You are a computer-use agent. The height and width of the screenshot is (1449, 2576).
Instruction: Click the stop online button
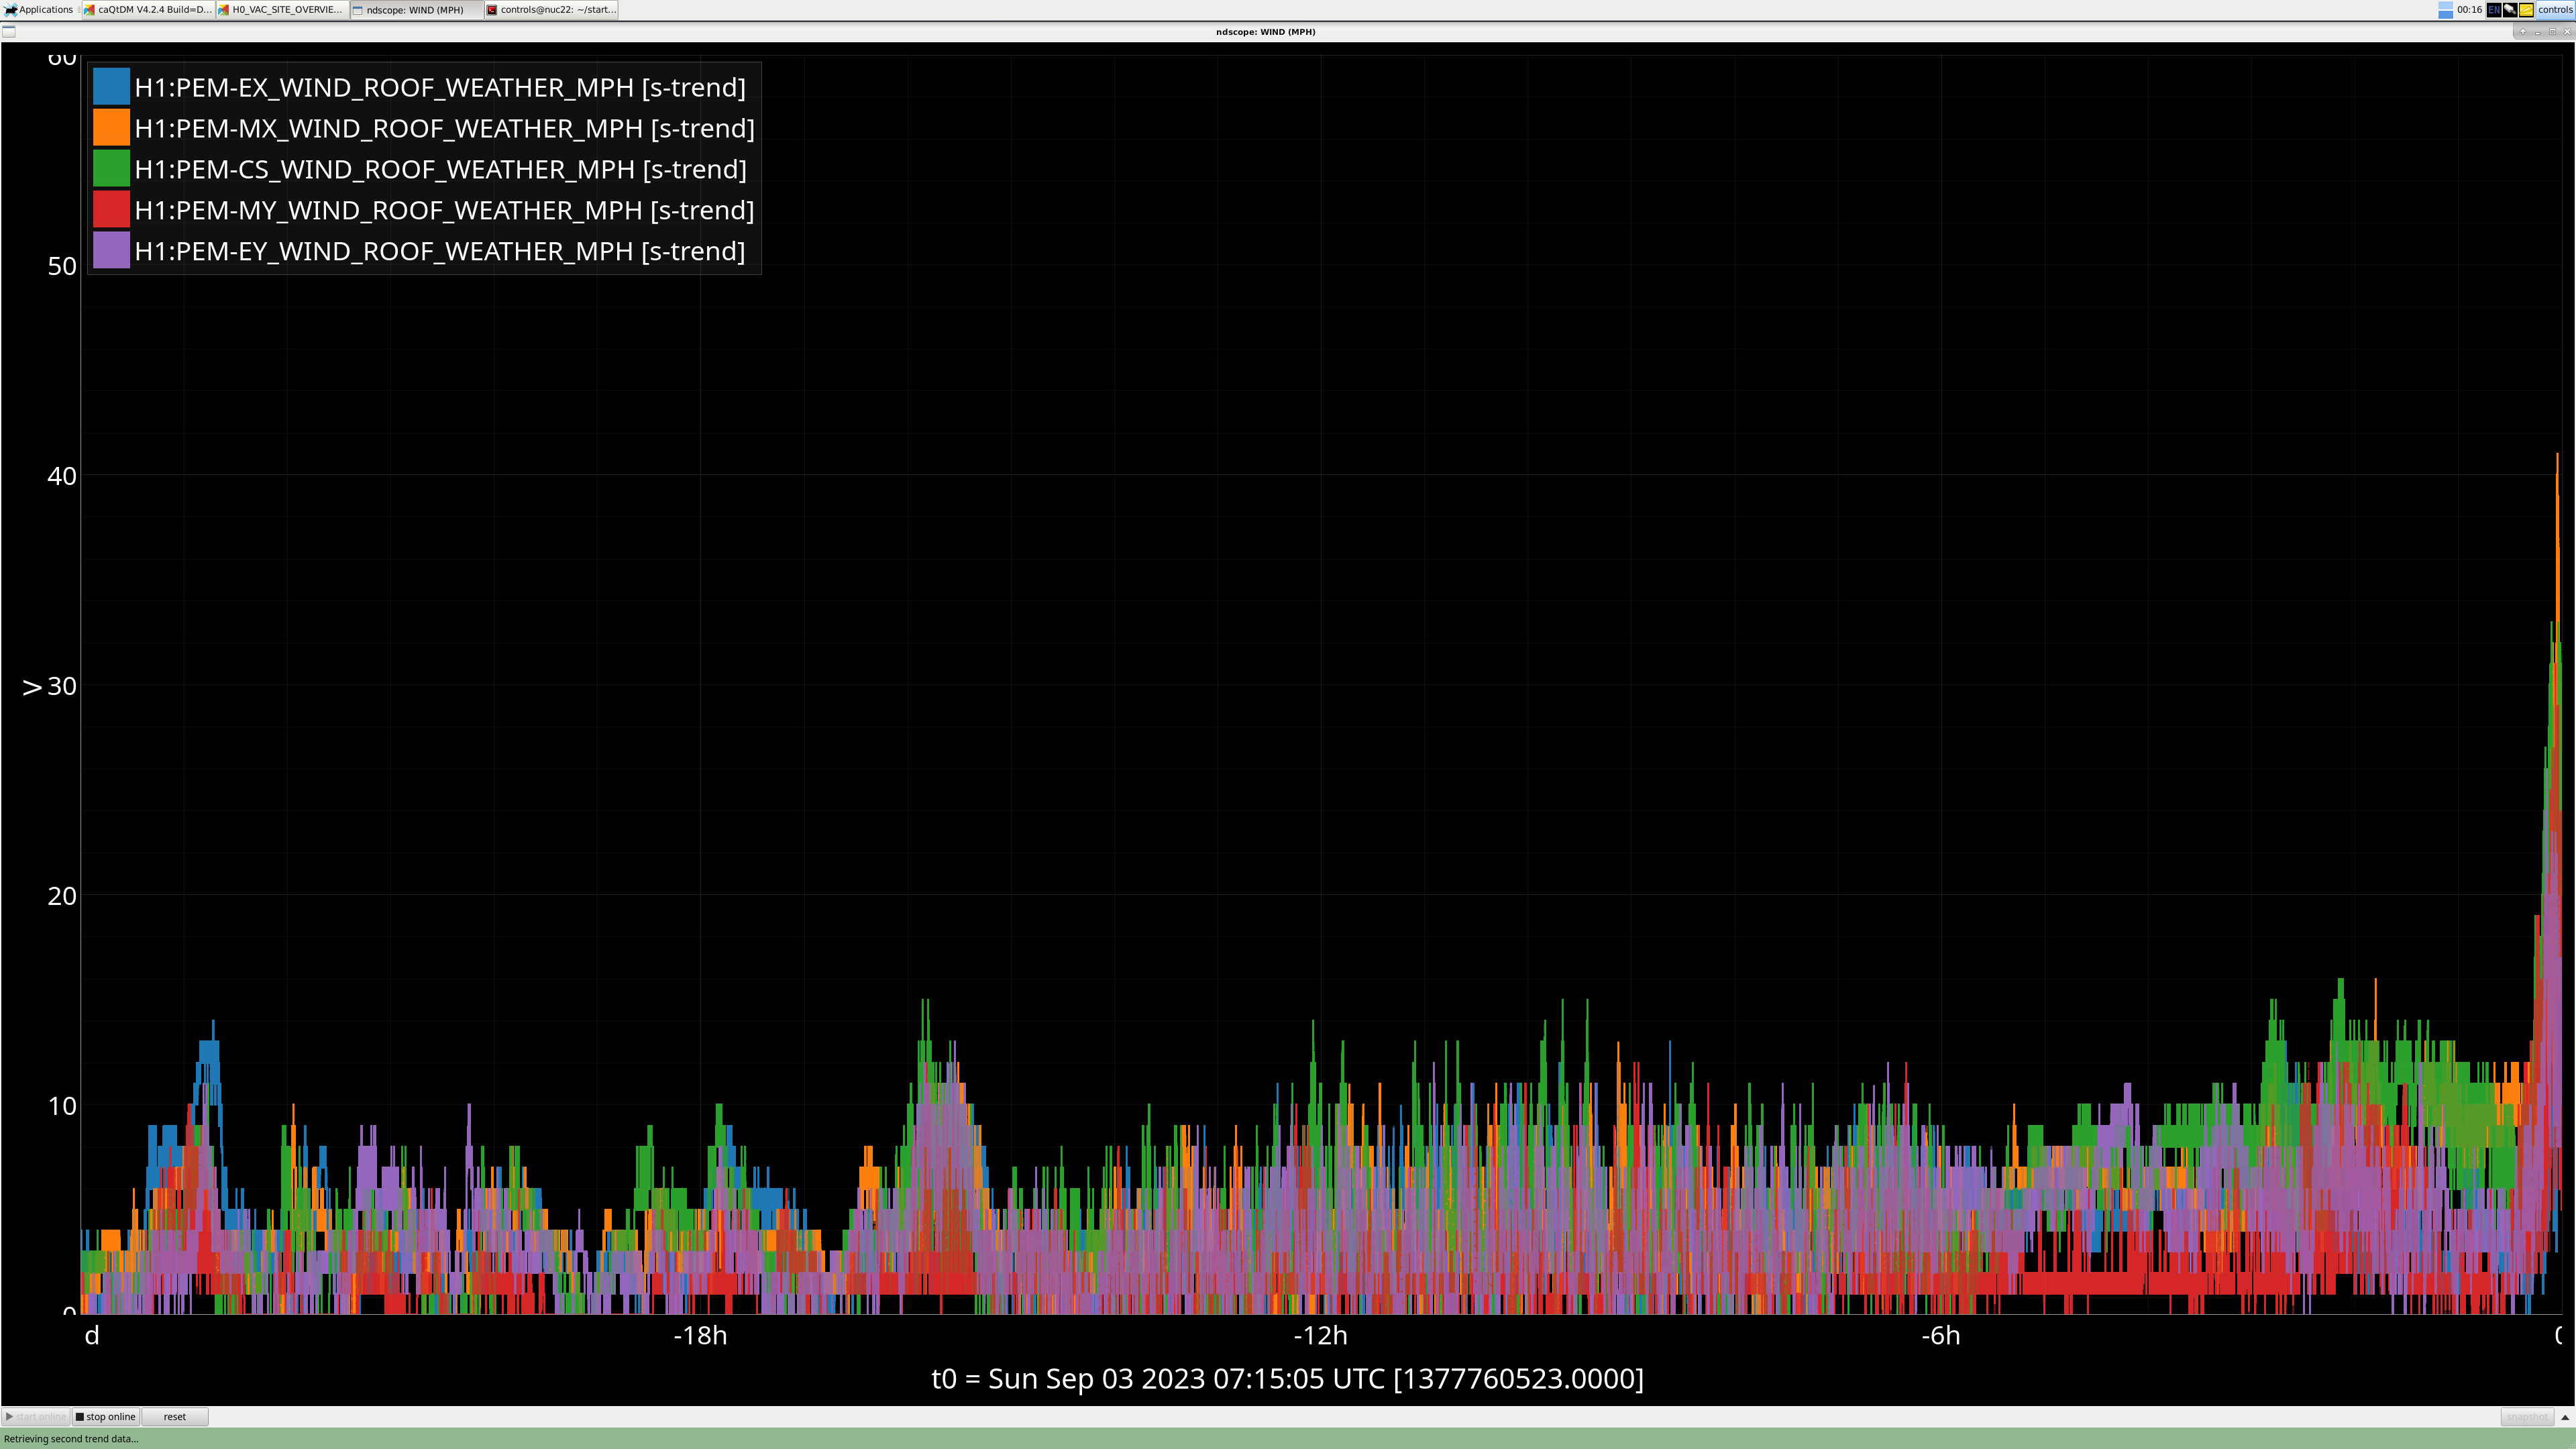coord(105,1416)
